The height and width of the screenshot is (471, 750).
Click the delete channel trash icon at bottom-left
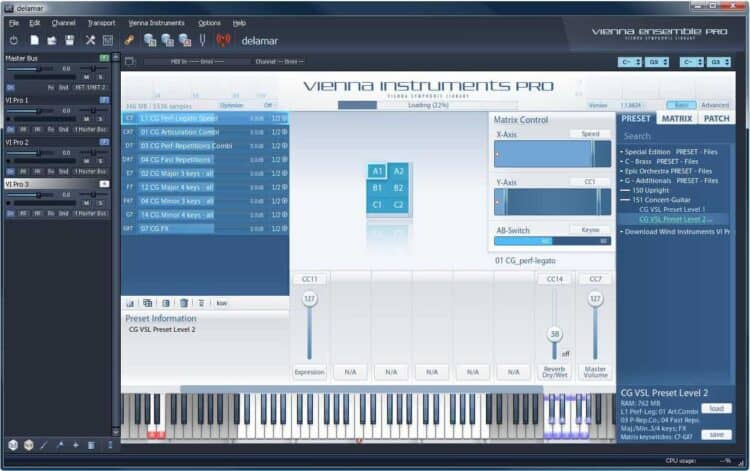91,444
